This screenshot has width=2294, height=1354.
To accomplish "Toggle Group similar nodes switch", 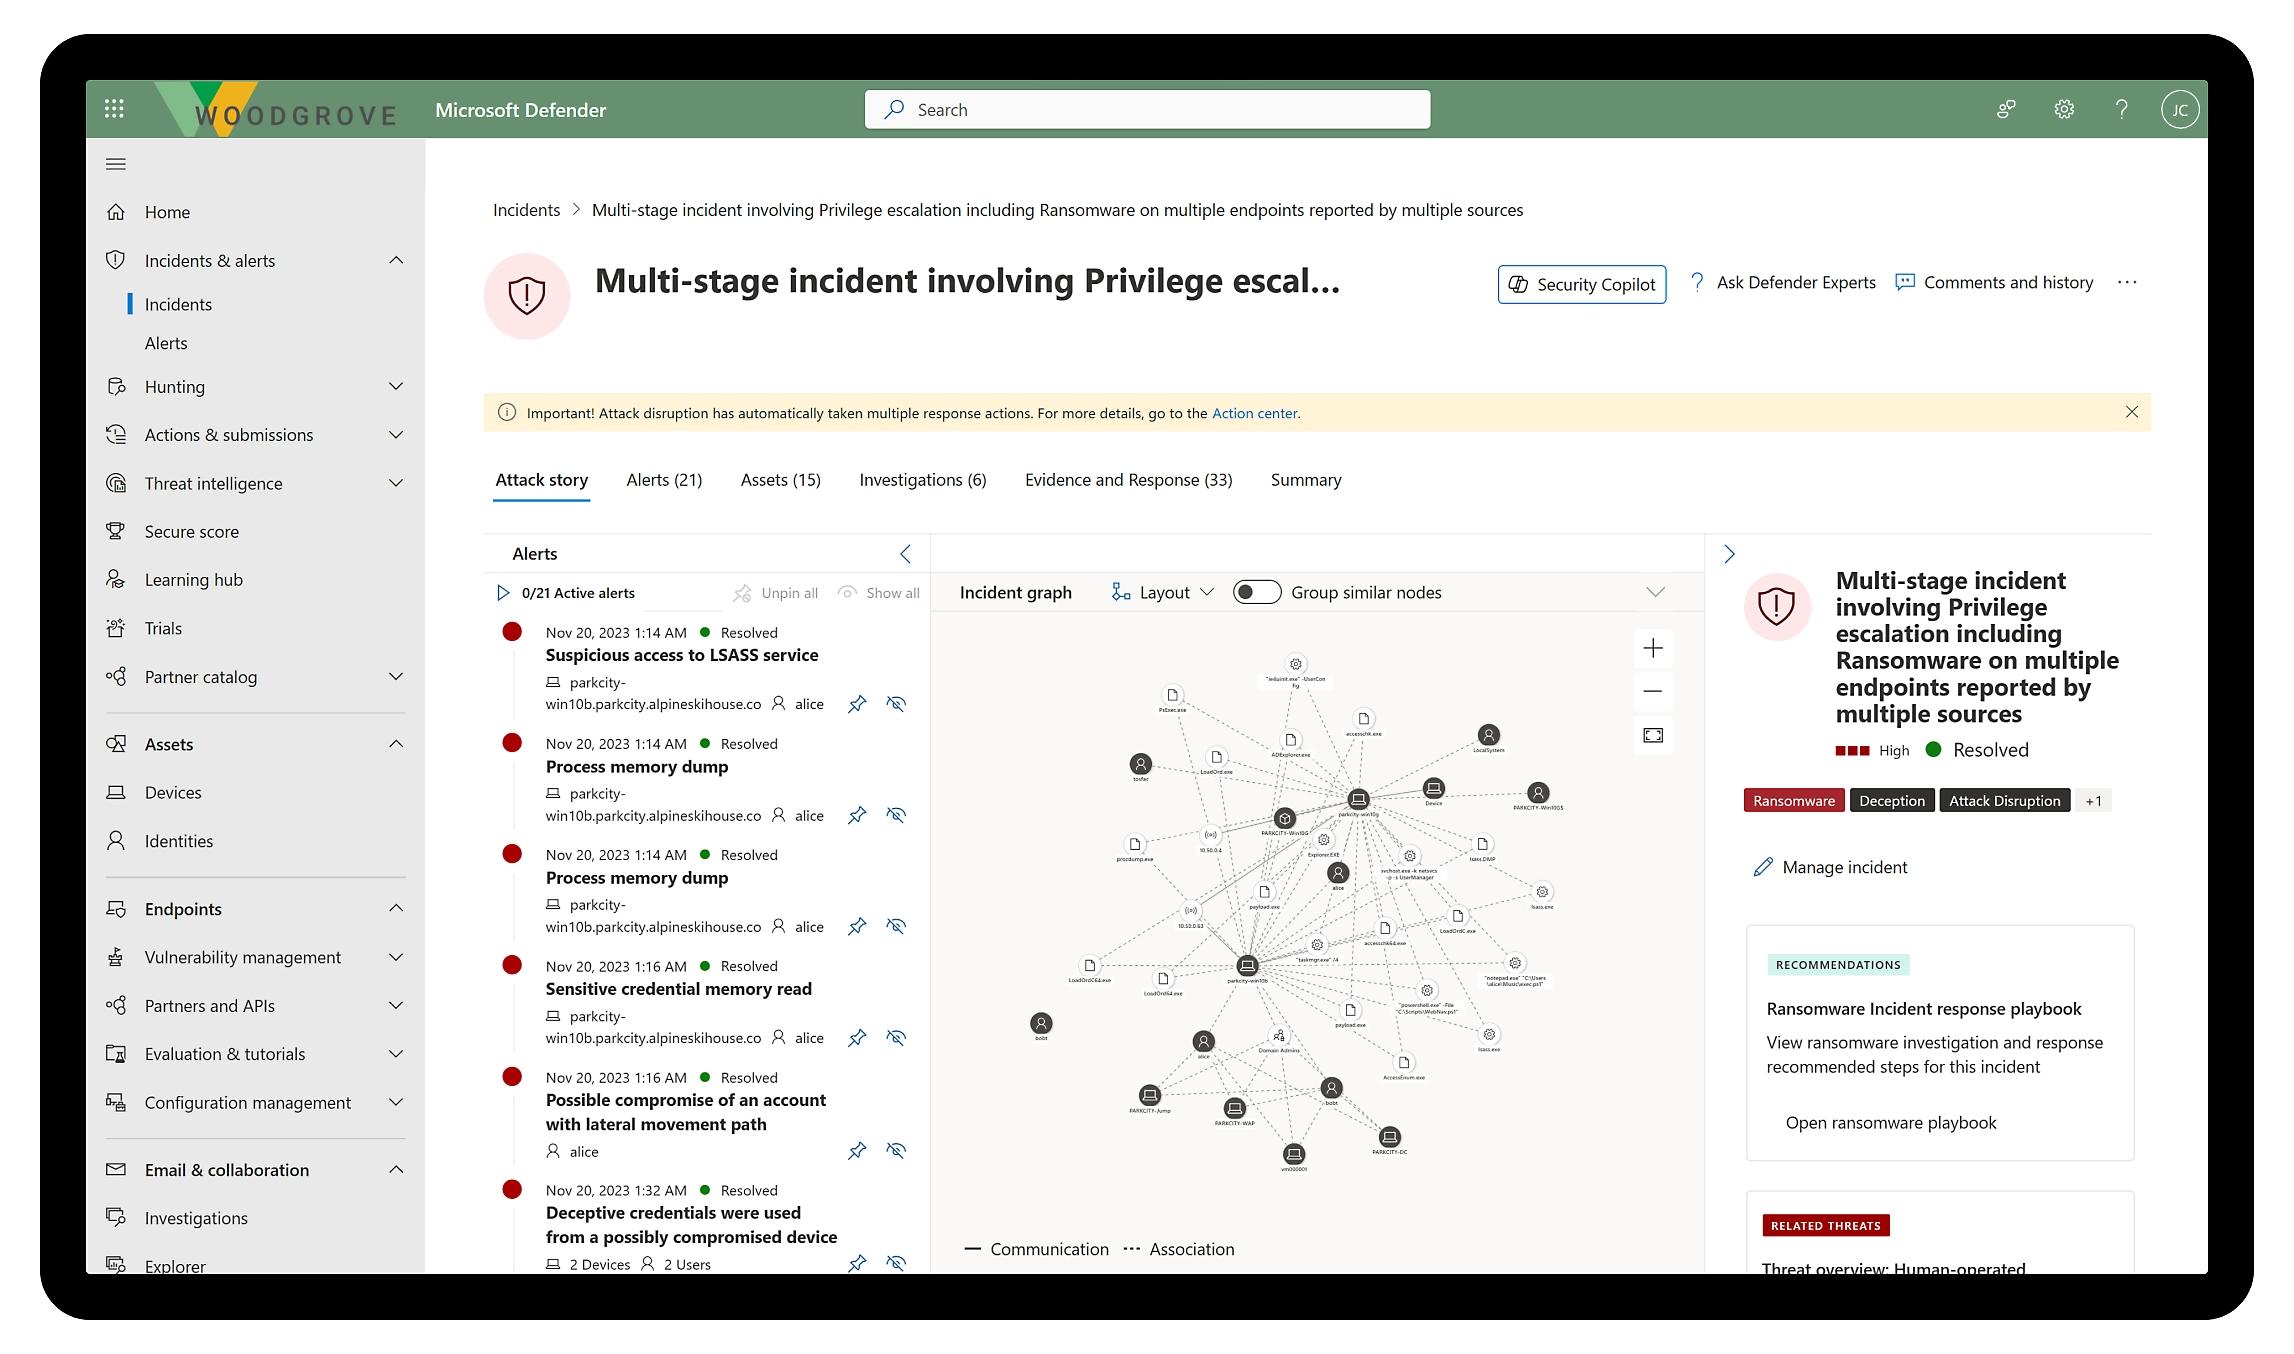I will [x=1257, y=592].
